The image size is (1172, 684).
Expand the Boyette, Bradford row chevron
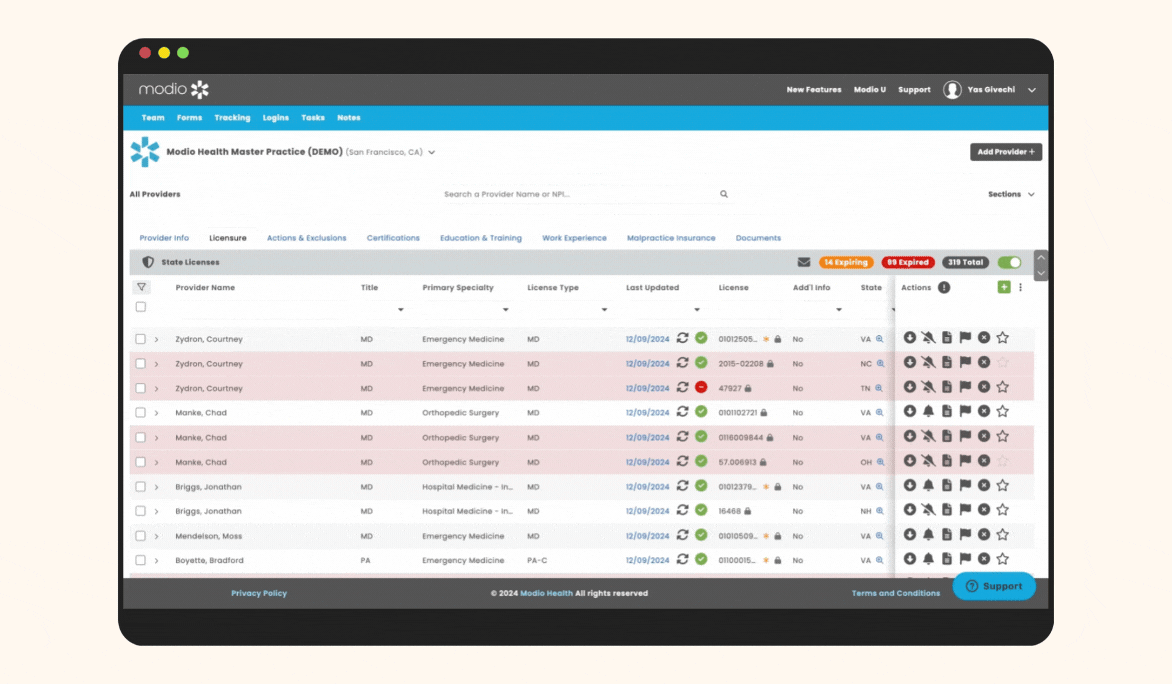pos(157,561)
